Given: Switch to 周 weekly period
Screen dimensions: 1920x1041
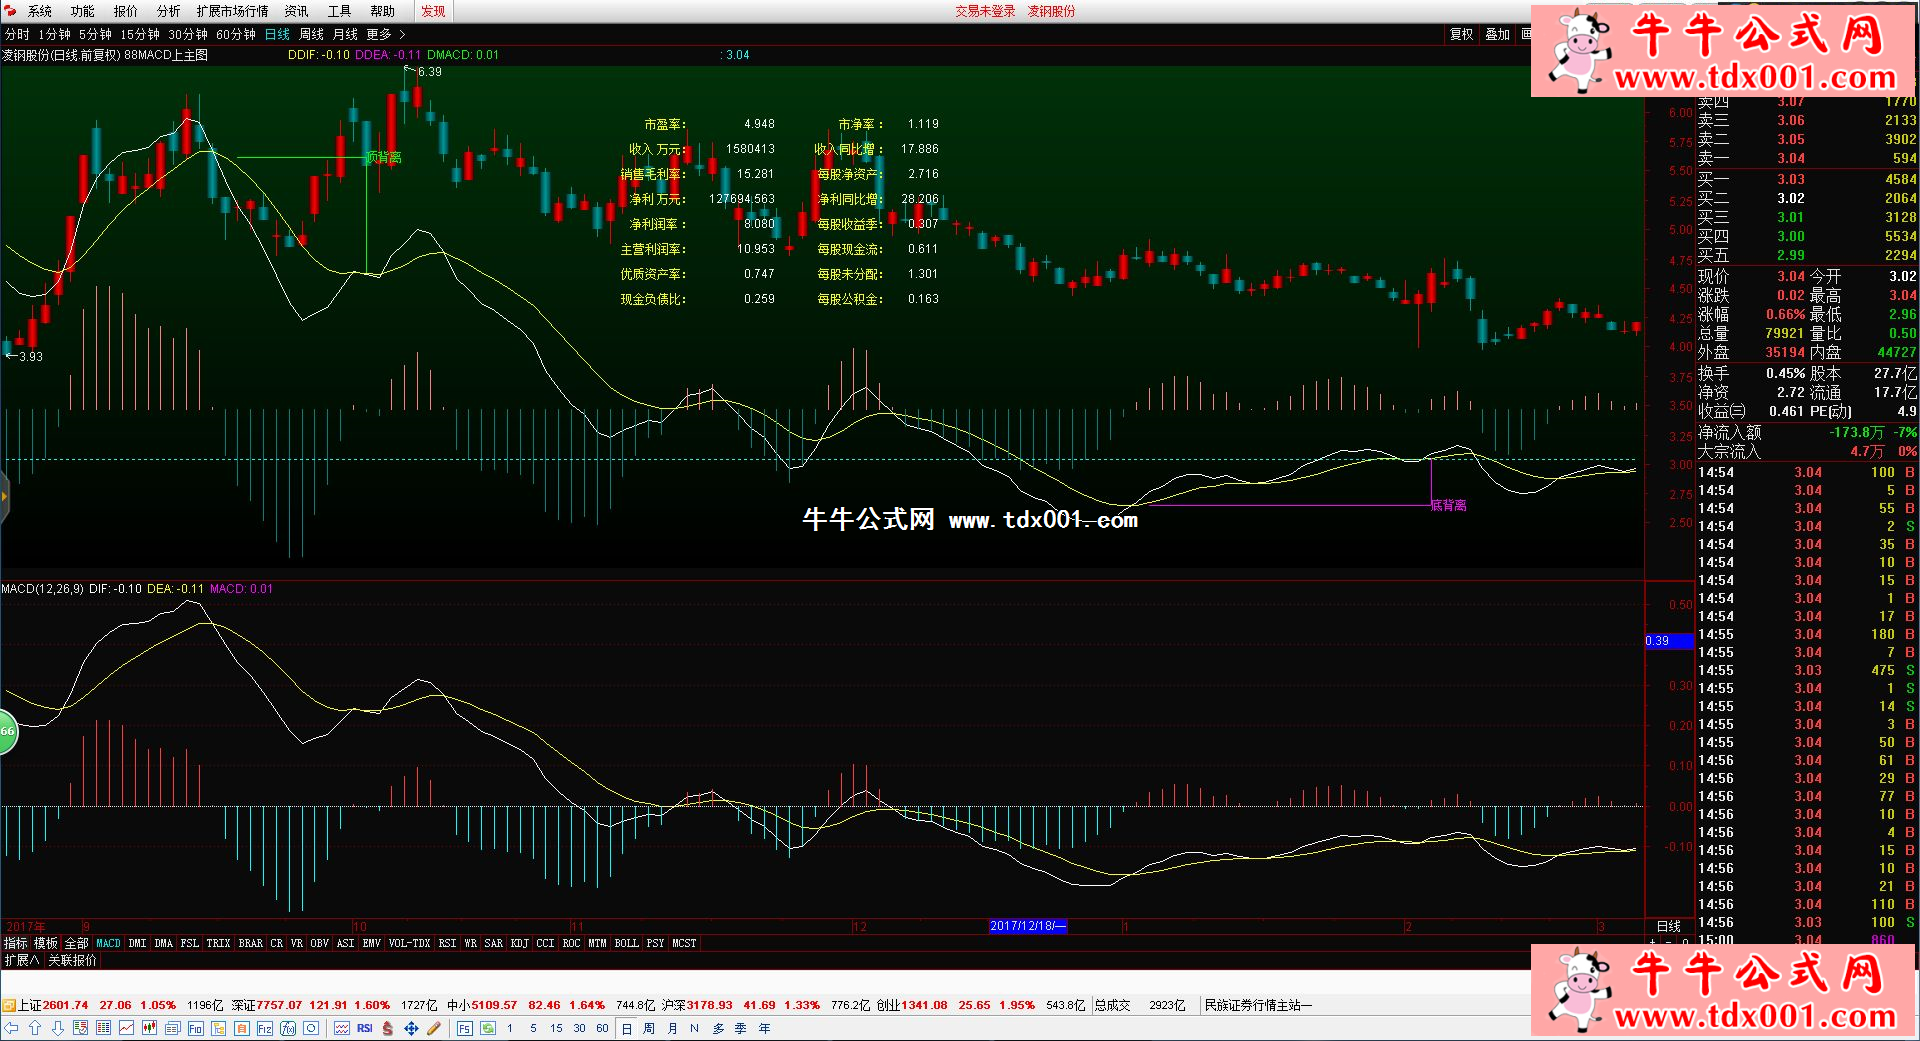Looking at the screenshot, I should click(x=649, y=1028).
